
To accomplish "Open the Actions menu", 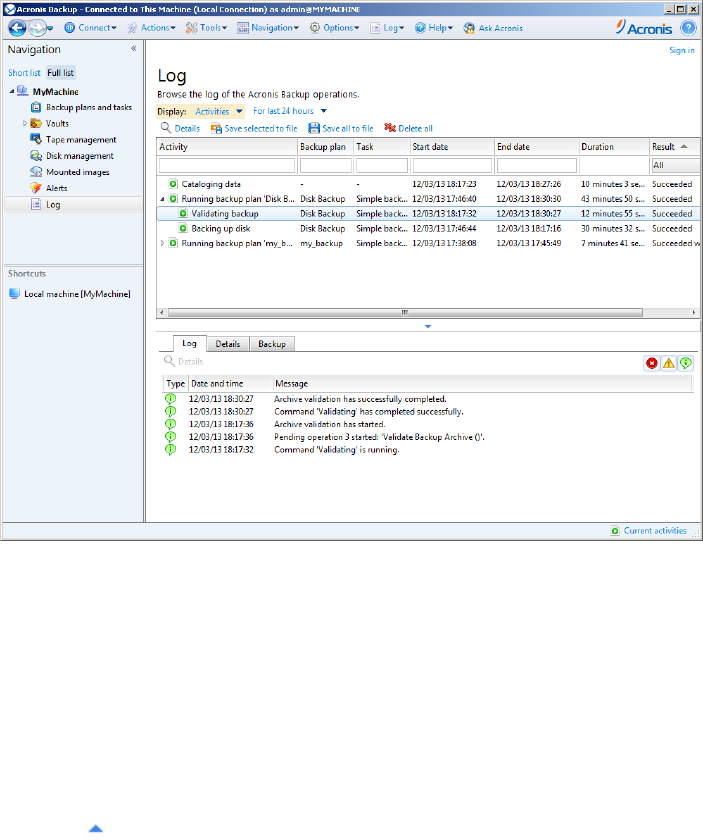I will (151, 28).
